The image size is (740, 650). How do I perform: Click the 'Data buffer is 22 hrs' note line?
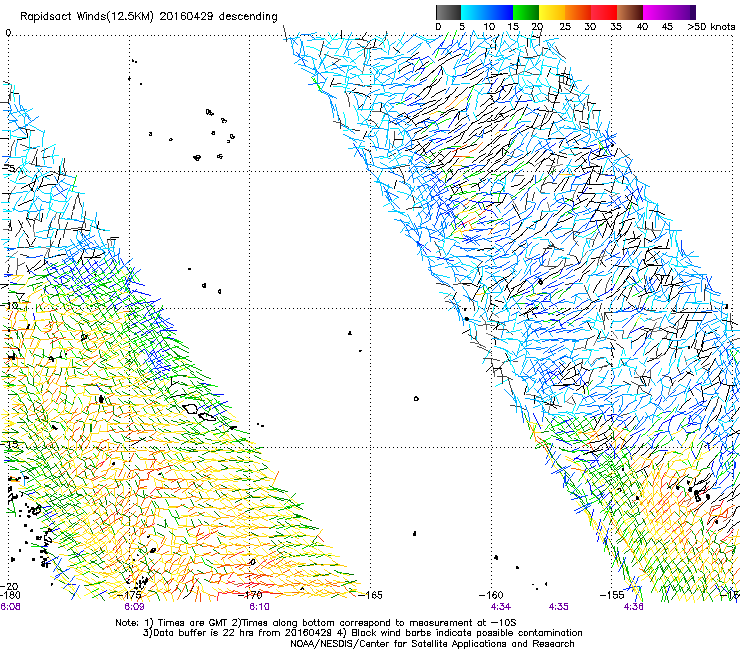[362, 633]
